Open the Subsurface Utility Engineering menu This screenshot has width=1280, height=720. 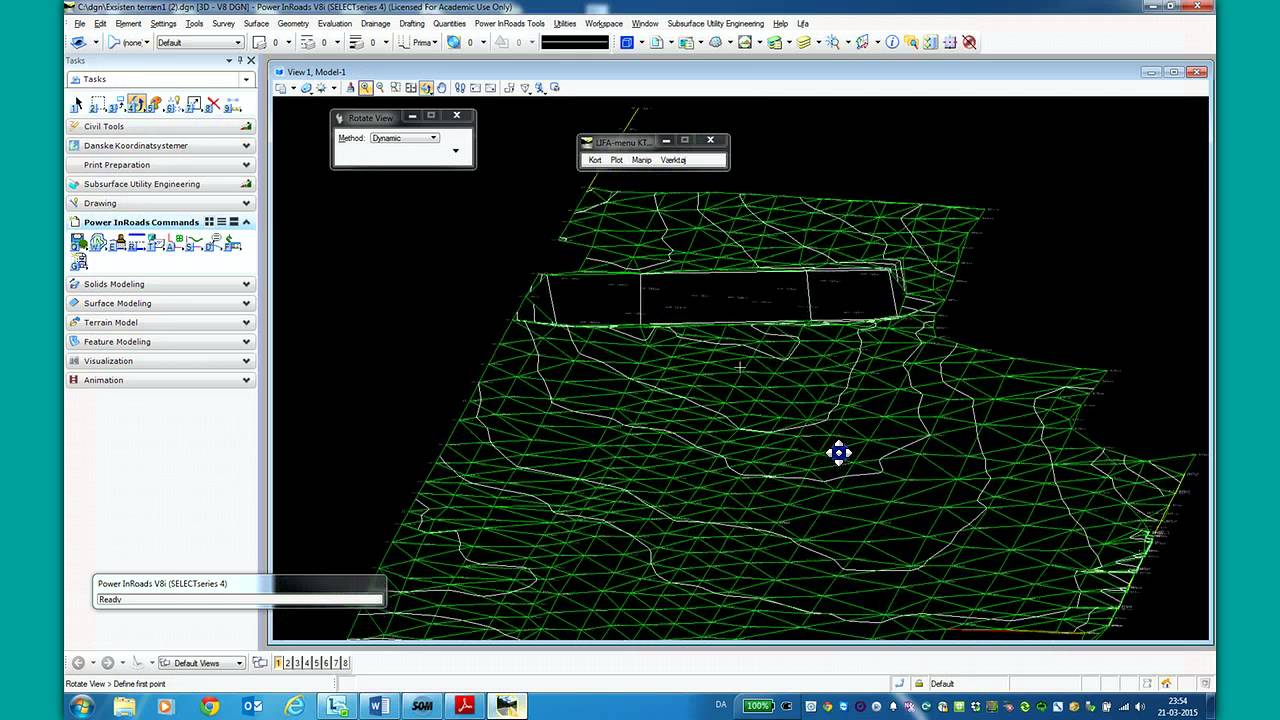(715, 23)
